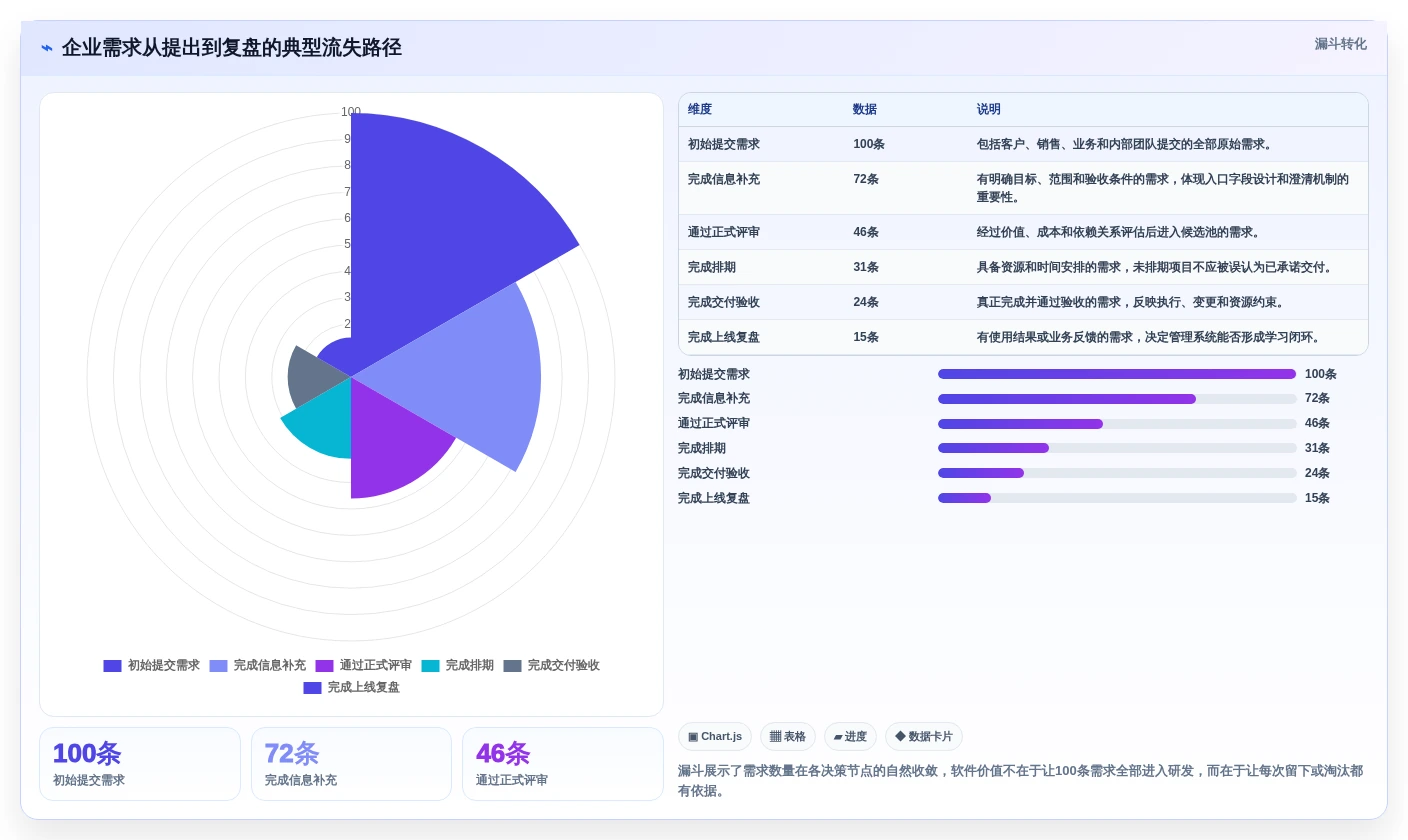1408x840 pixels.
Task: Click the 初始提交需求 progress bar
Action: pos(1117,374)
